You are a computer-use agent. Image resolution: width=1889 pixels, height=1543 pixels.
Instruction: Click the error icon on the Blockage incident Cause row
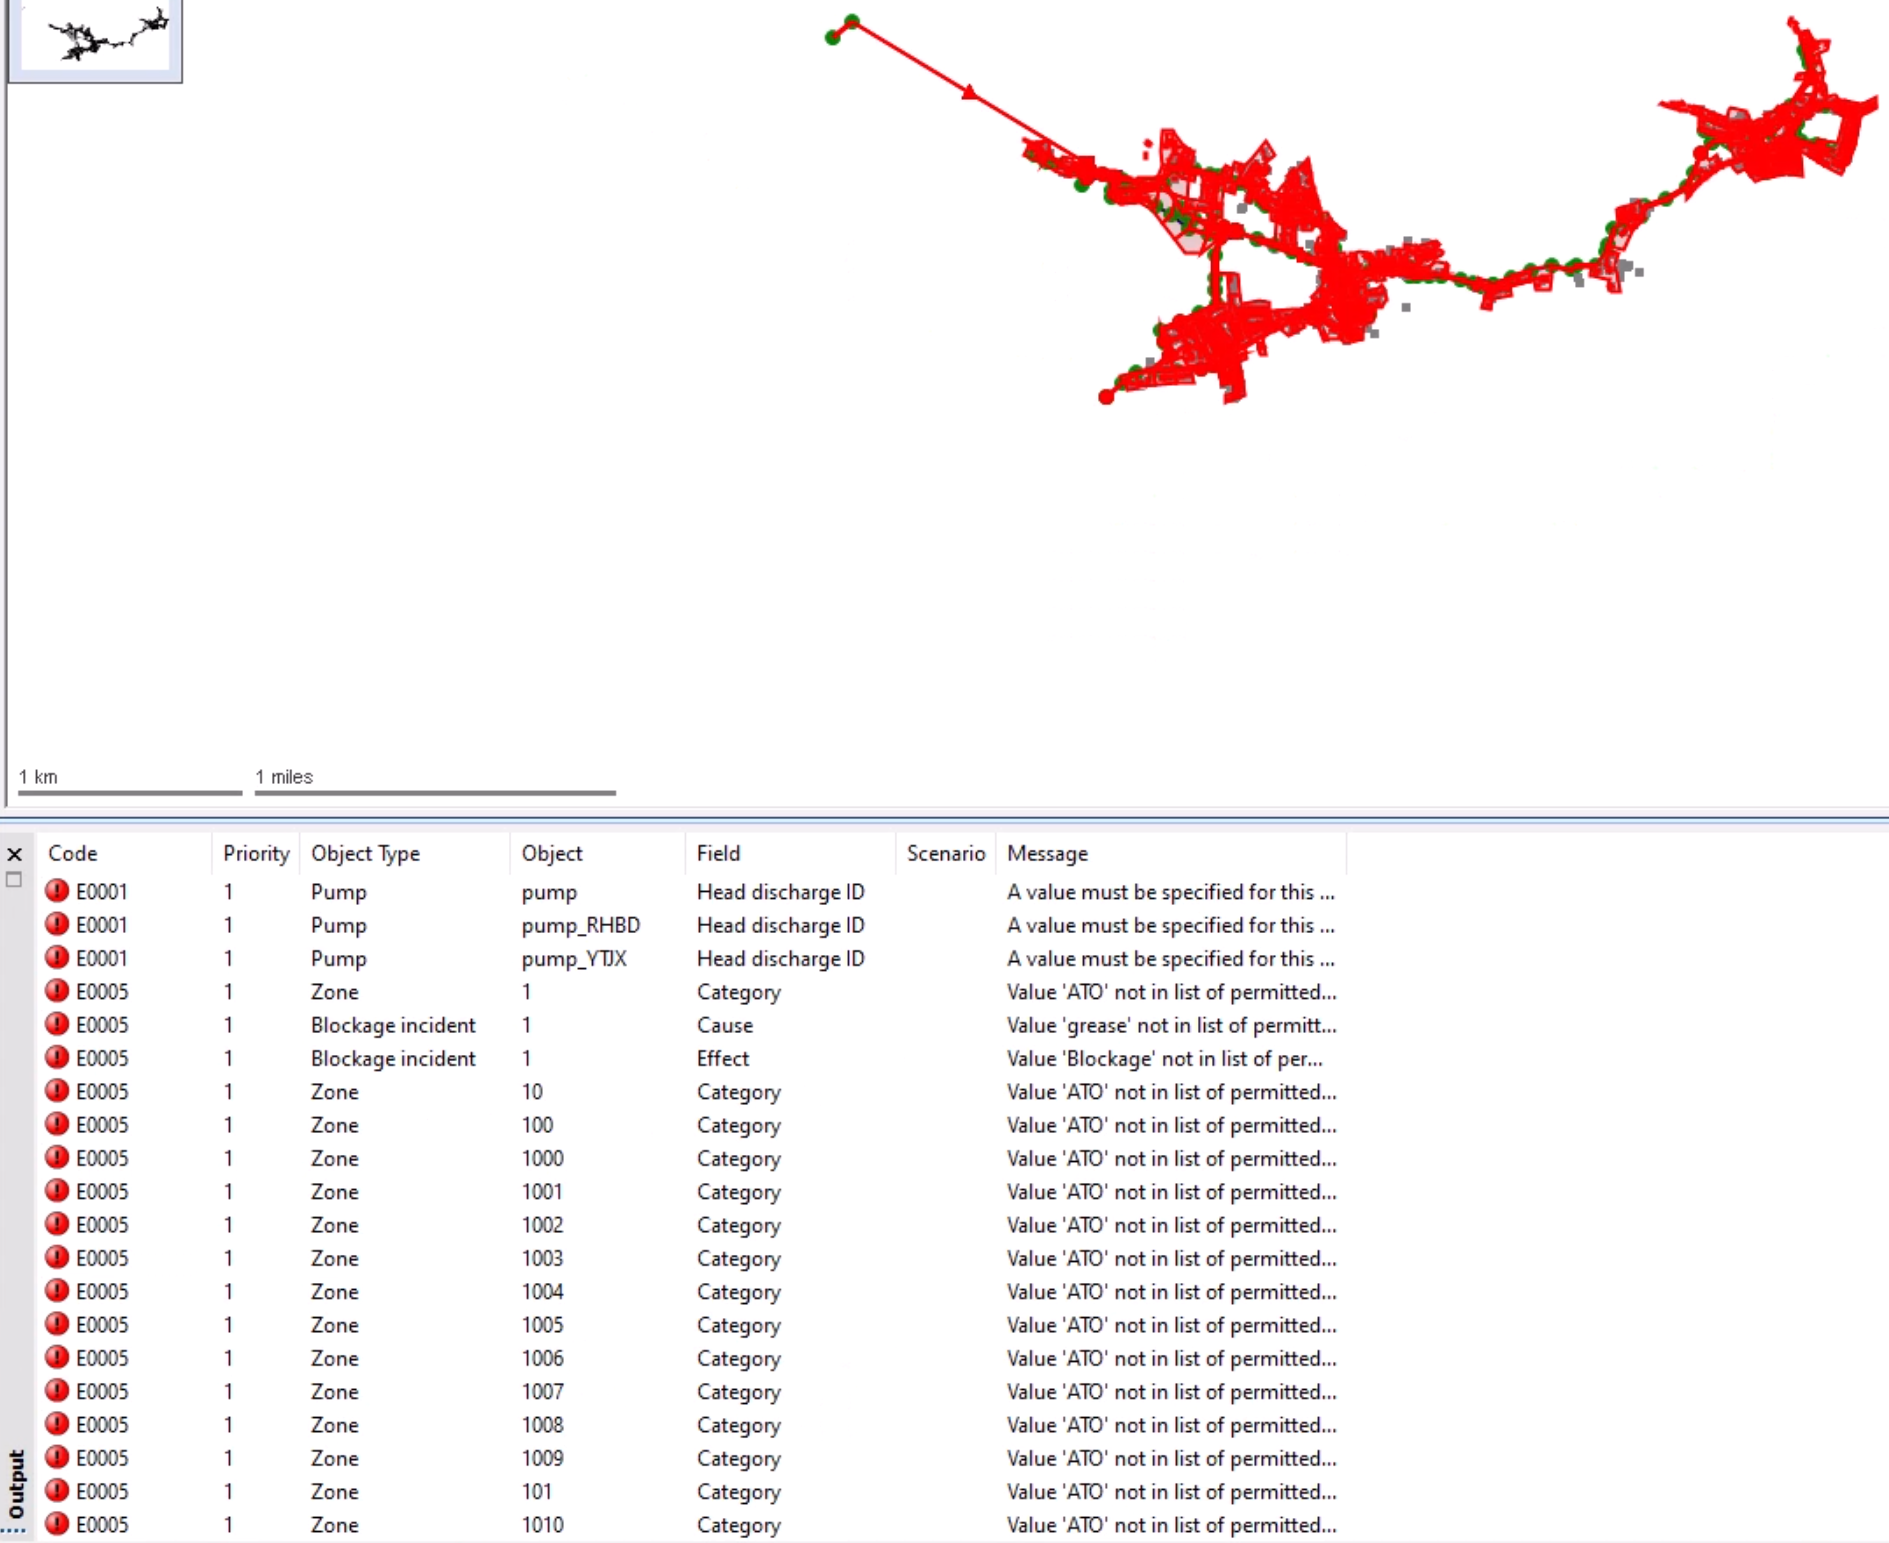click(57, 1025)
